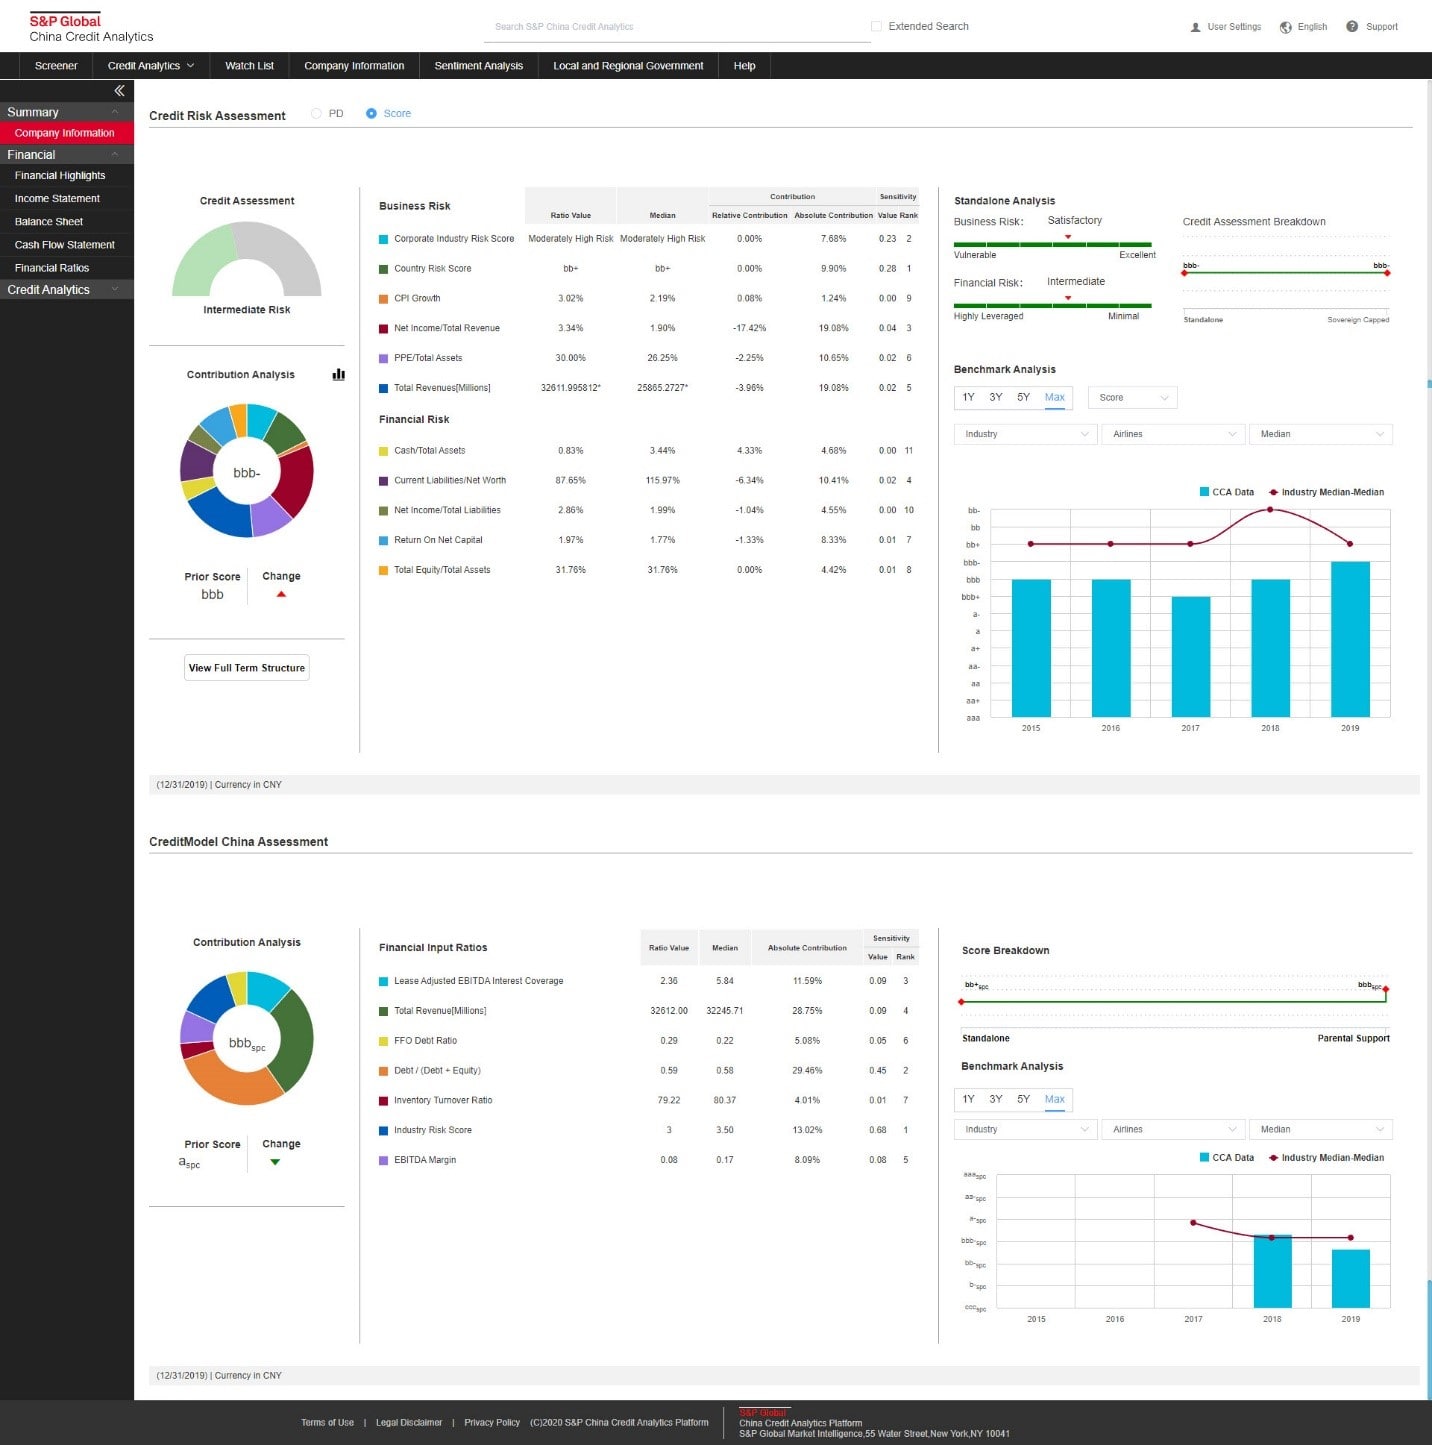Click View Full Term Structure button

point(247,668)
